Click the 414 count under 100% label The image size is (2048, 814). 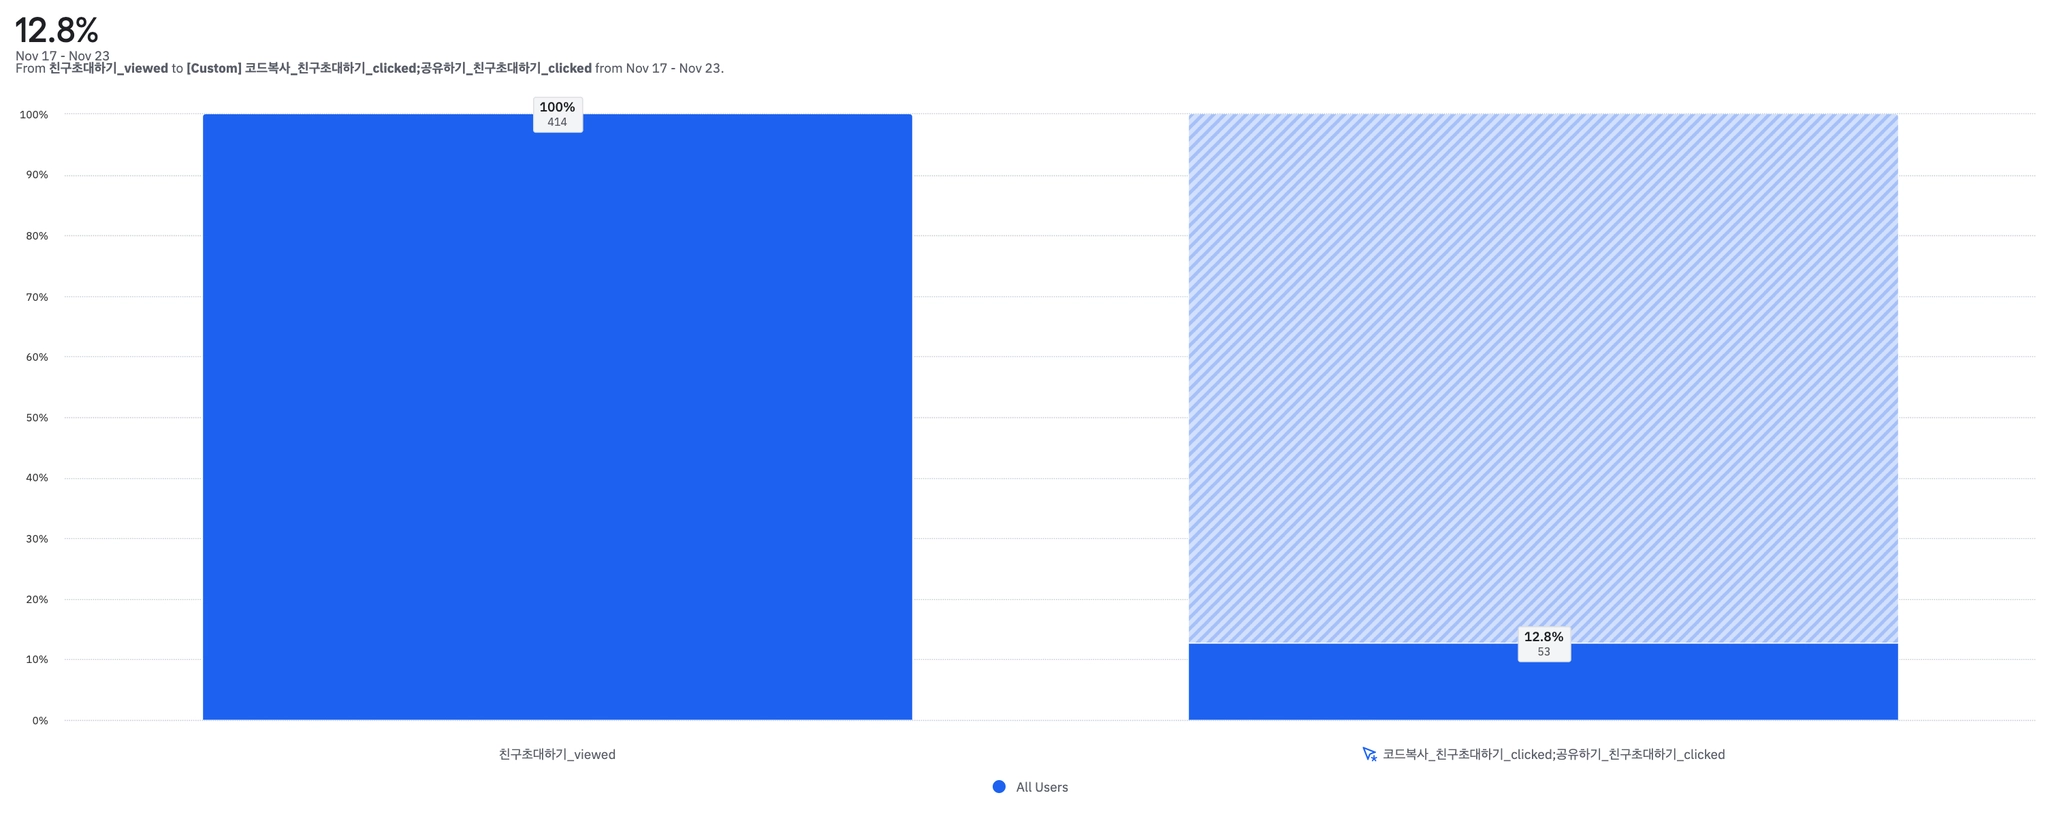click(x=557, y=123)
